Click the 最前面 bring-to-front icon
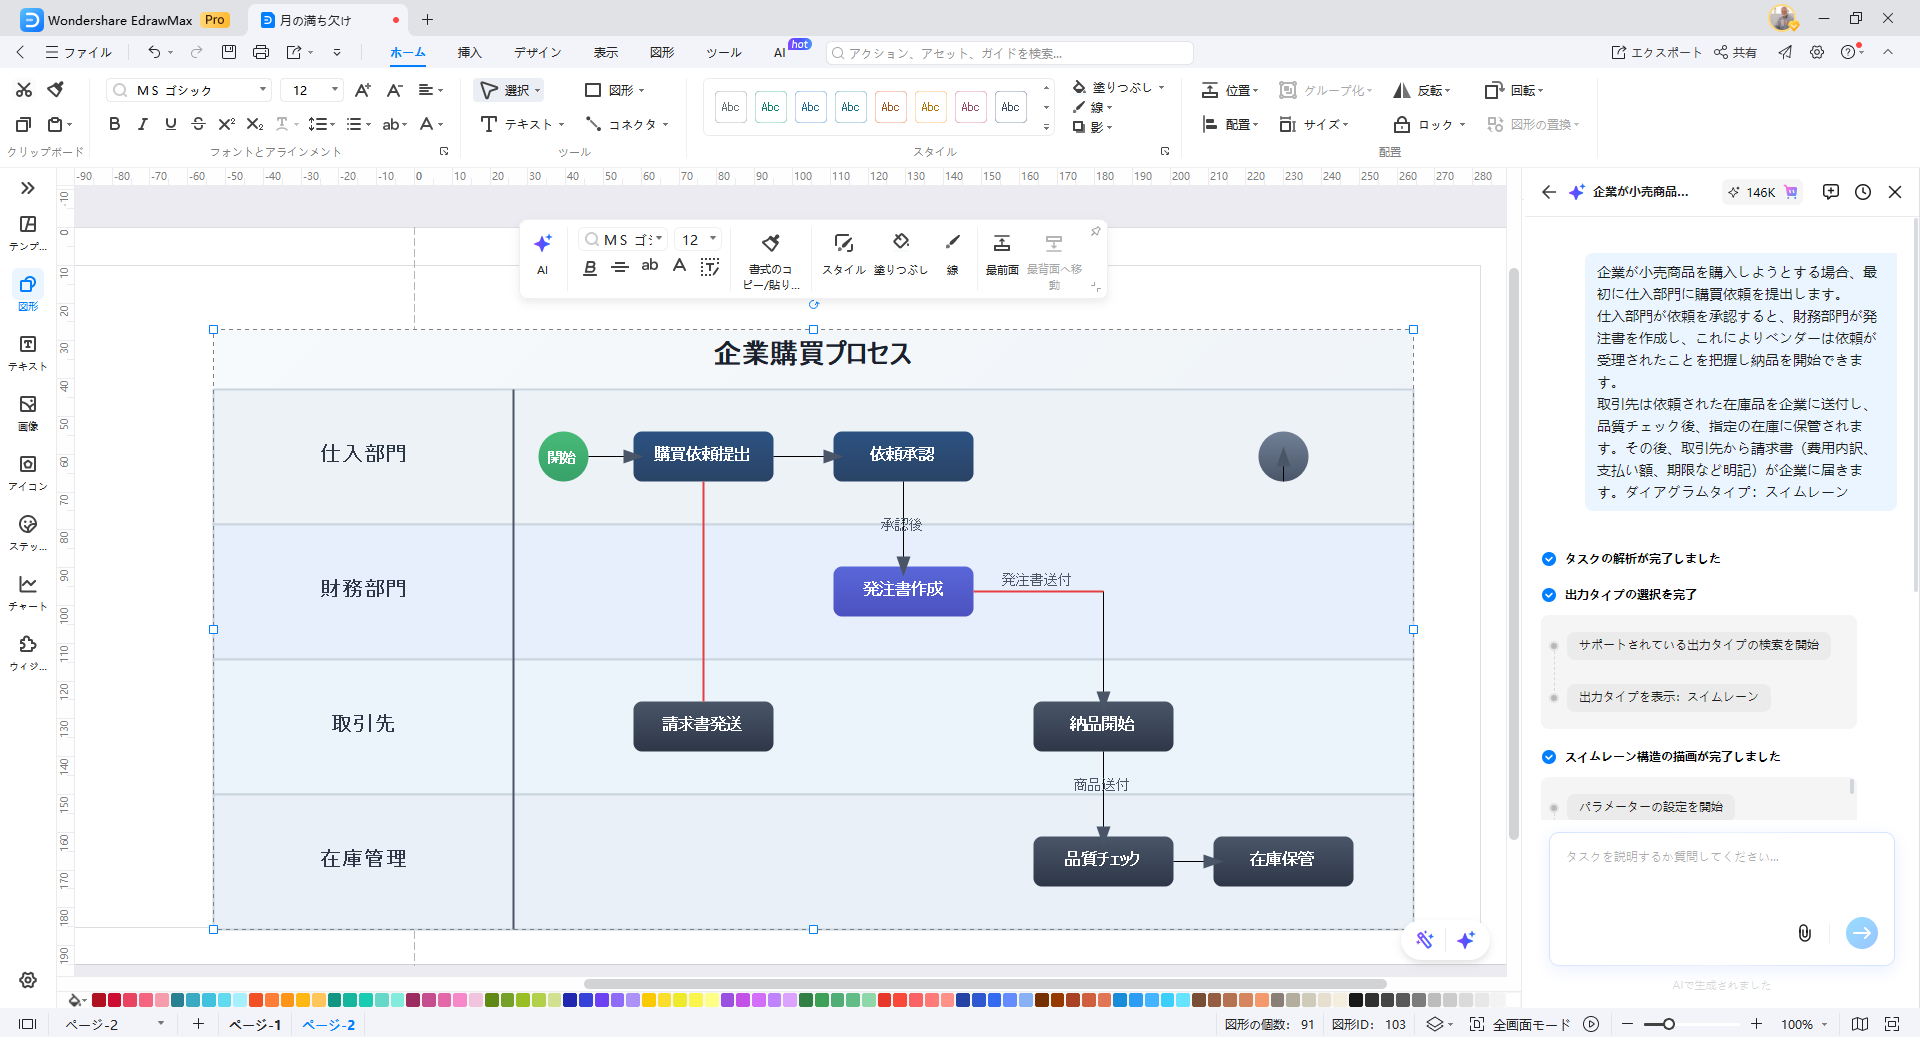The image size is (1920, 1037). coord(1001,253)
